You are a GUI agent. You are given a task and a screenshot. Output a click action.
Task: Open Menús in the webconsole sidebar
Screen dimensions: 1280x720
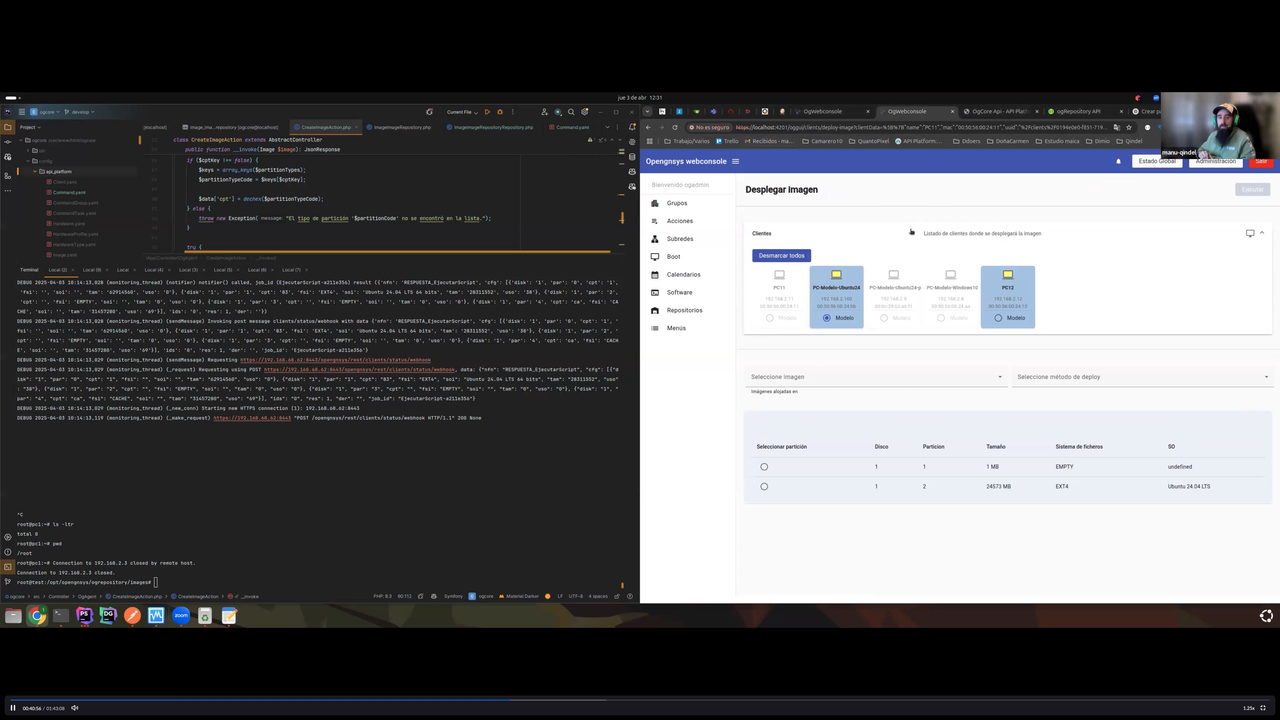(676, 328)
